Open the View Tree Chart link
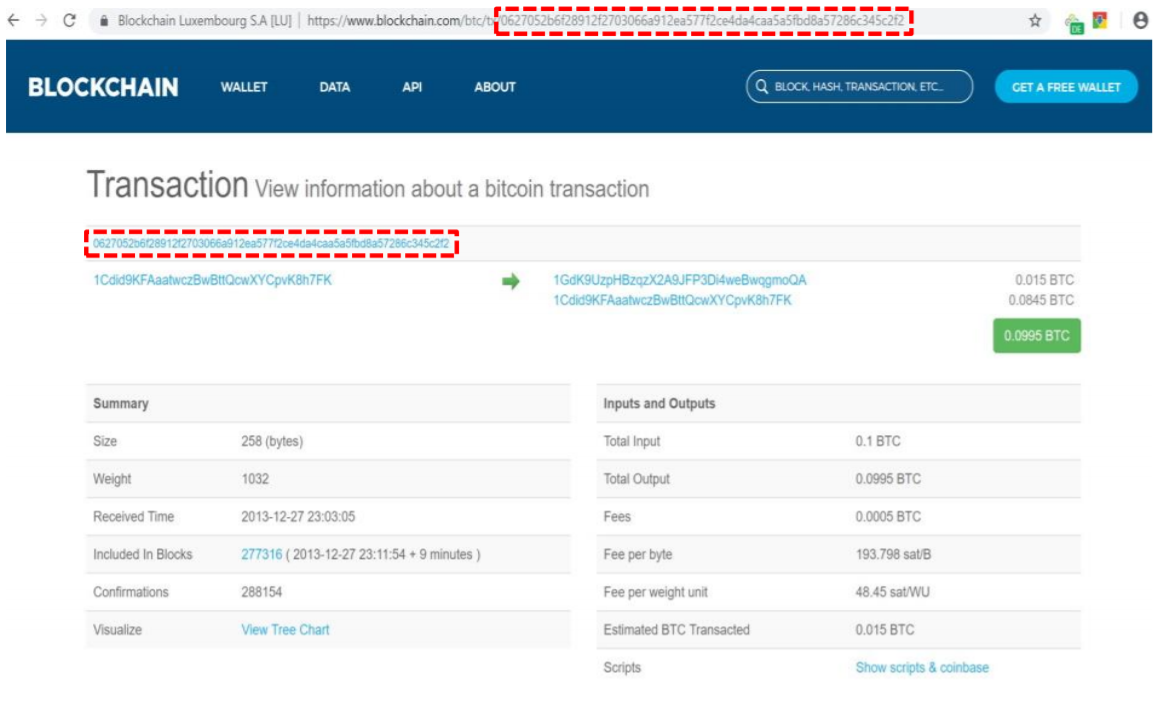The image size is (1158, 702). (x=285, y=630)
